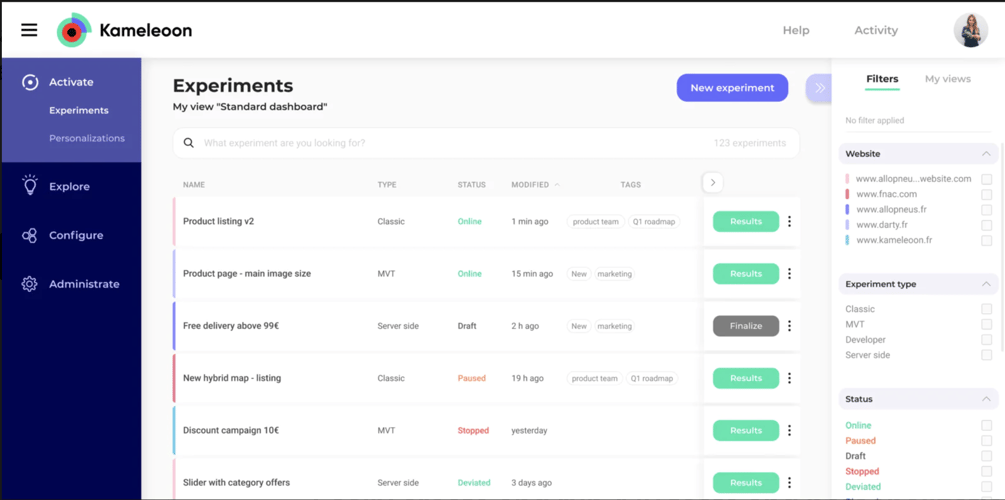Switch to the My views tab
The height and width of the screenshot is (500, 1005).
[x=947, y=79]
